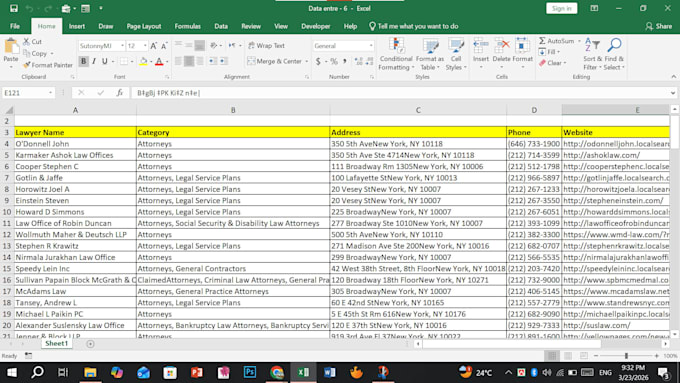Add a new sheet with plus icon

[x=90, y=344]
